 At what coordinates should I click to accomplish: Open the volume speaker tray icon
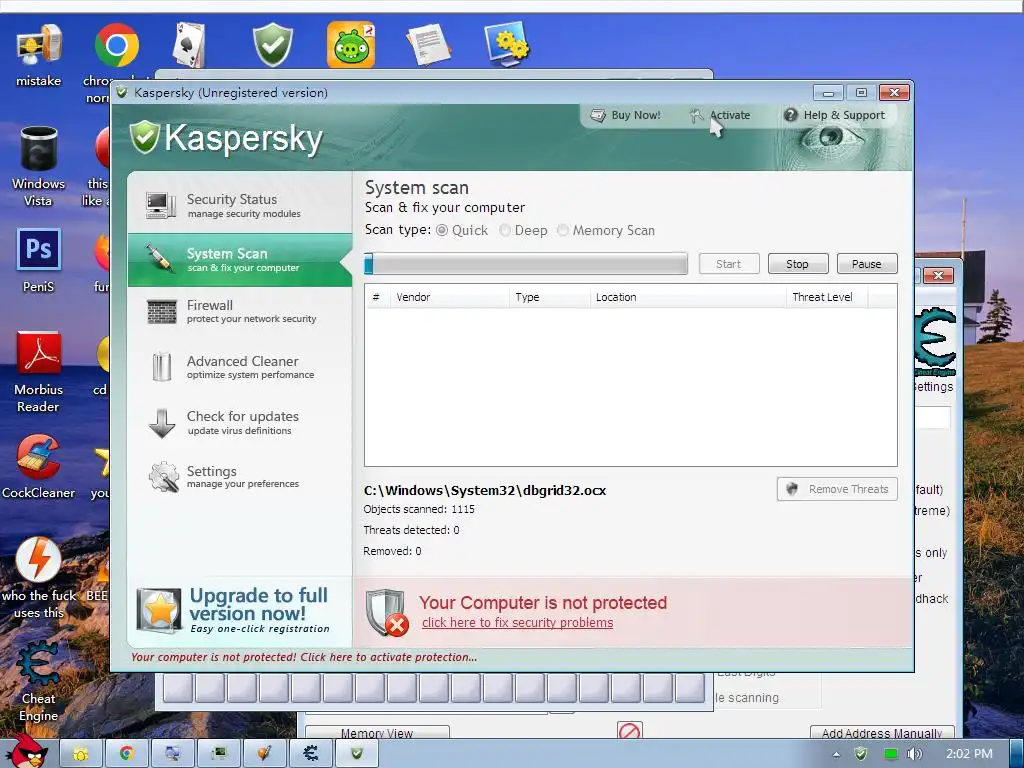coord(915,754)
